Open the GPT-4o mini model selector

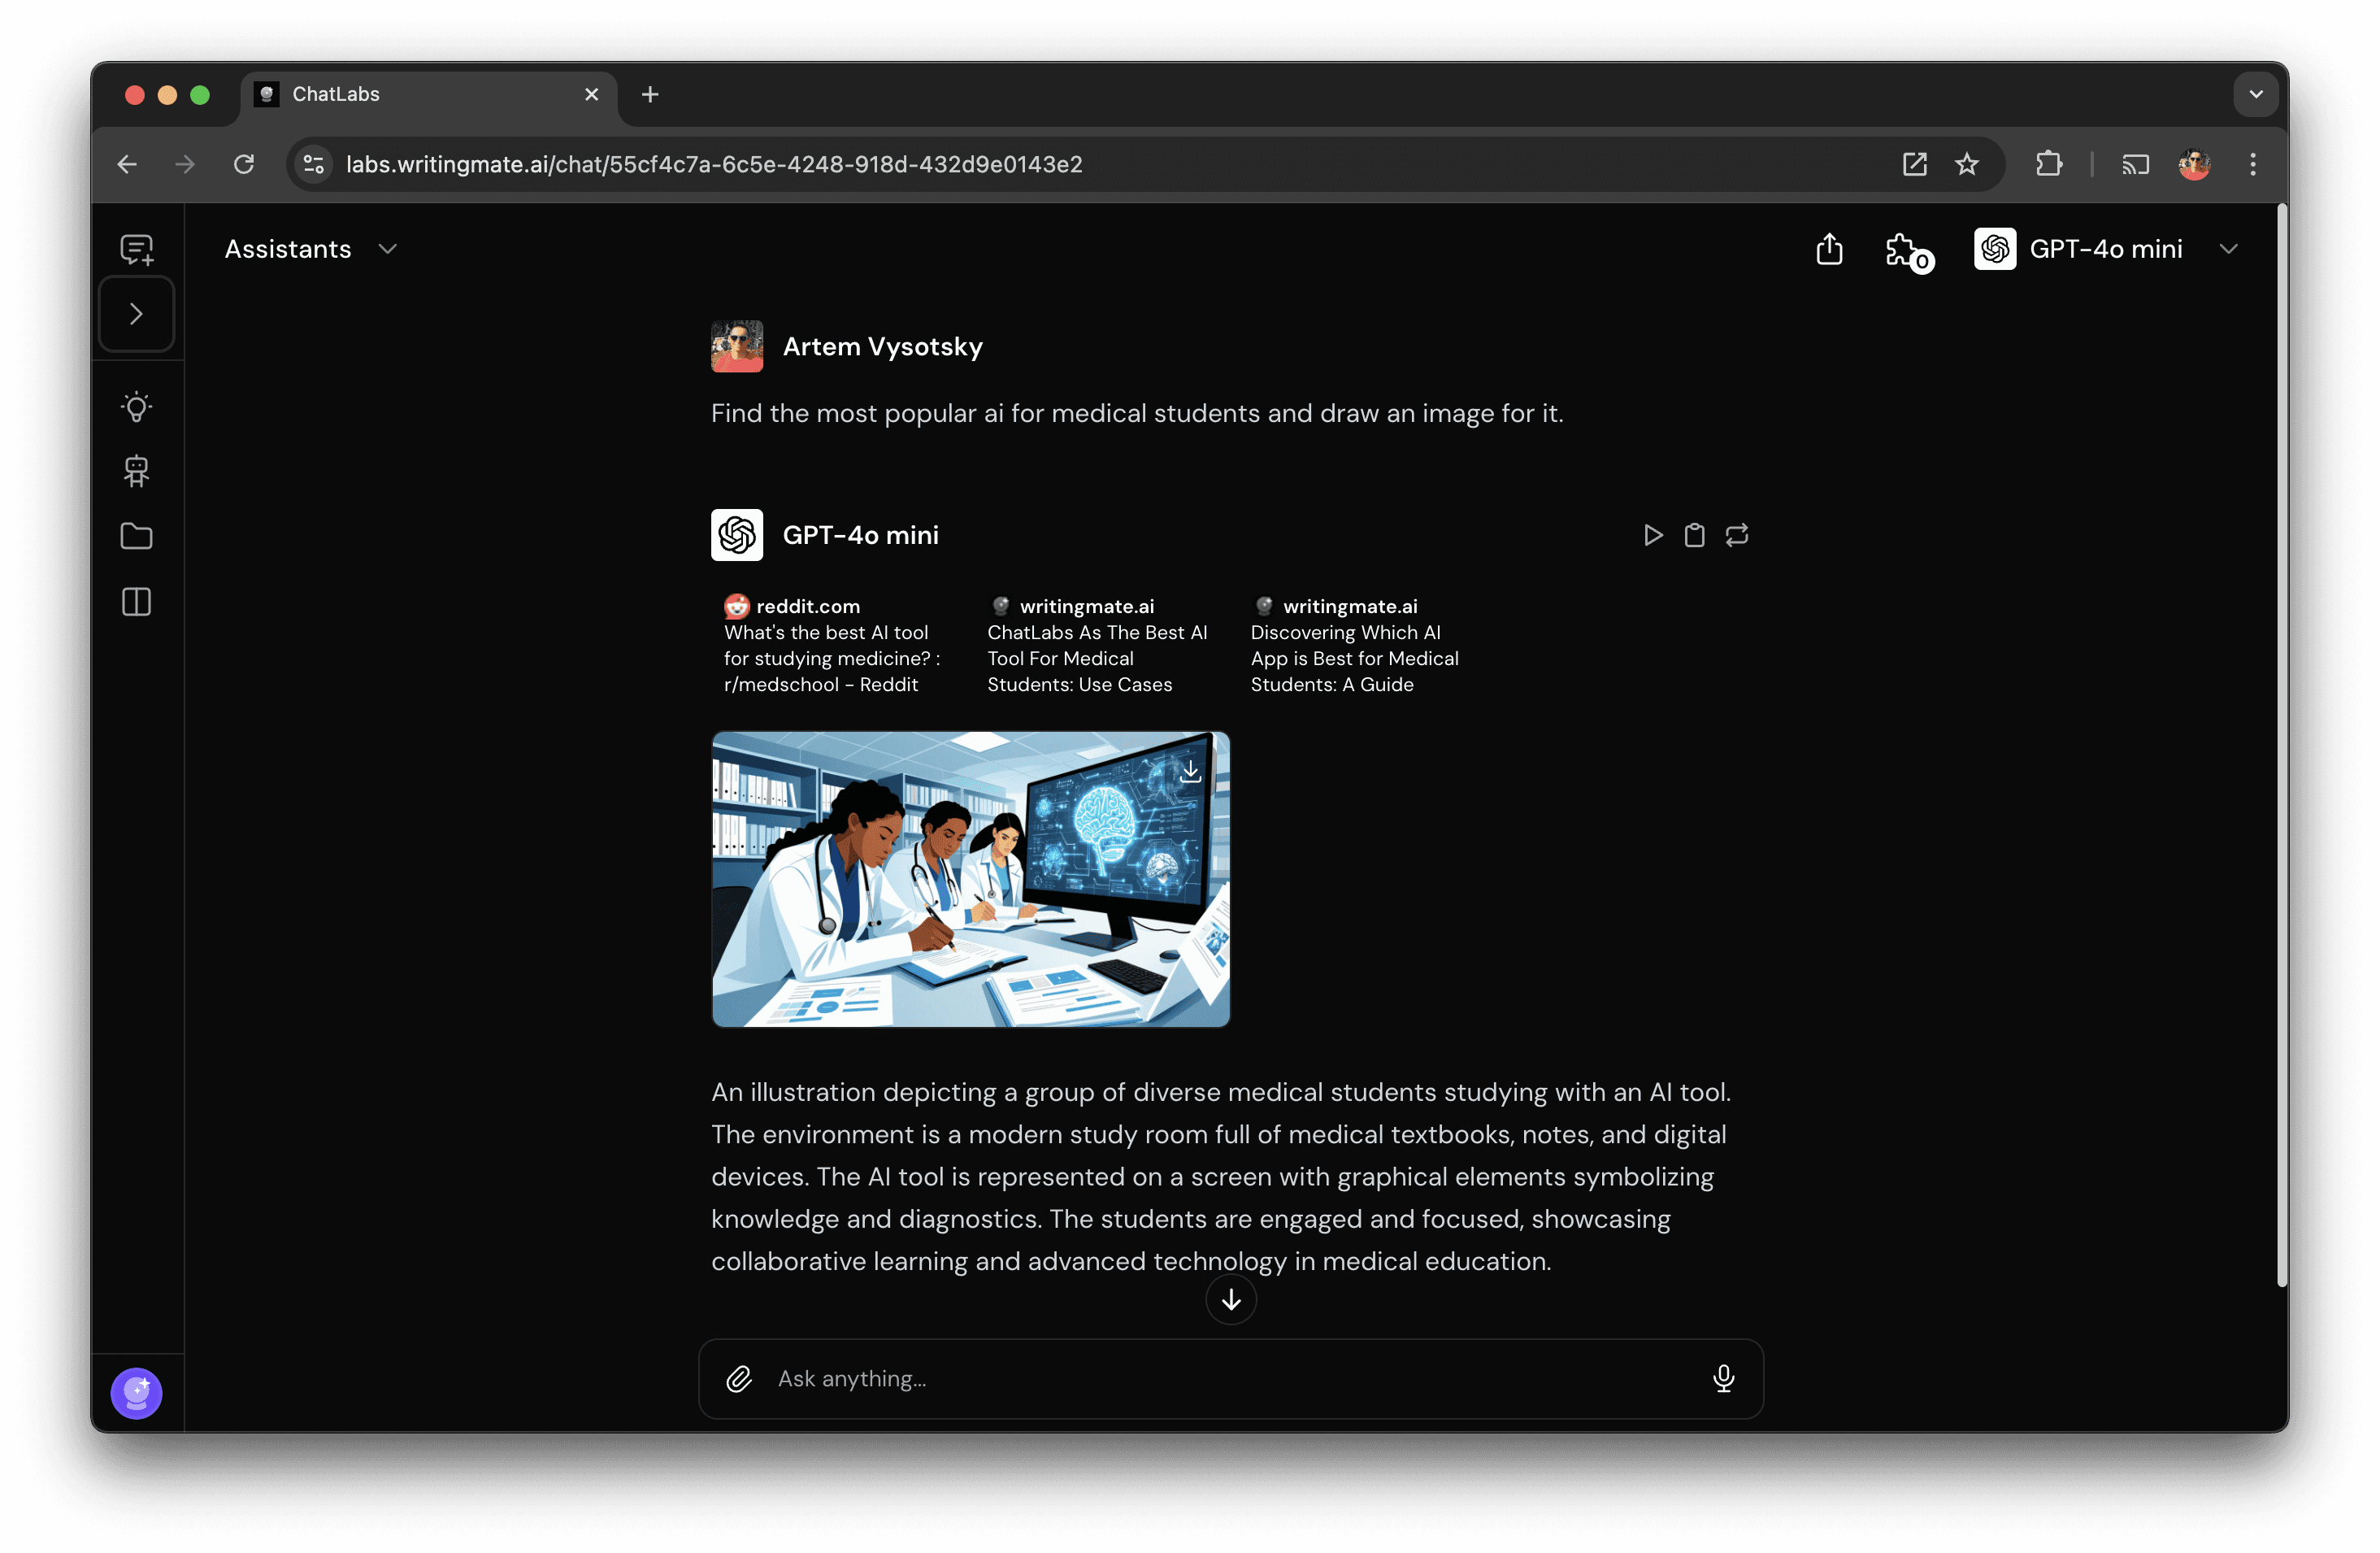pyautogui.click(x=2107, y=249)
